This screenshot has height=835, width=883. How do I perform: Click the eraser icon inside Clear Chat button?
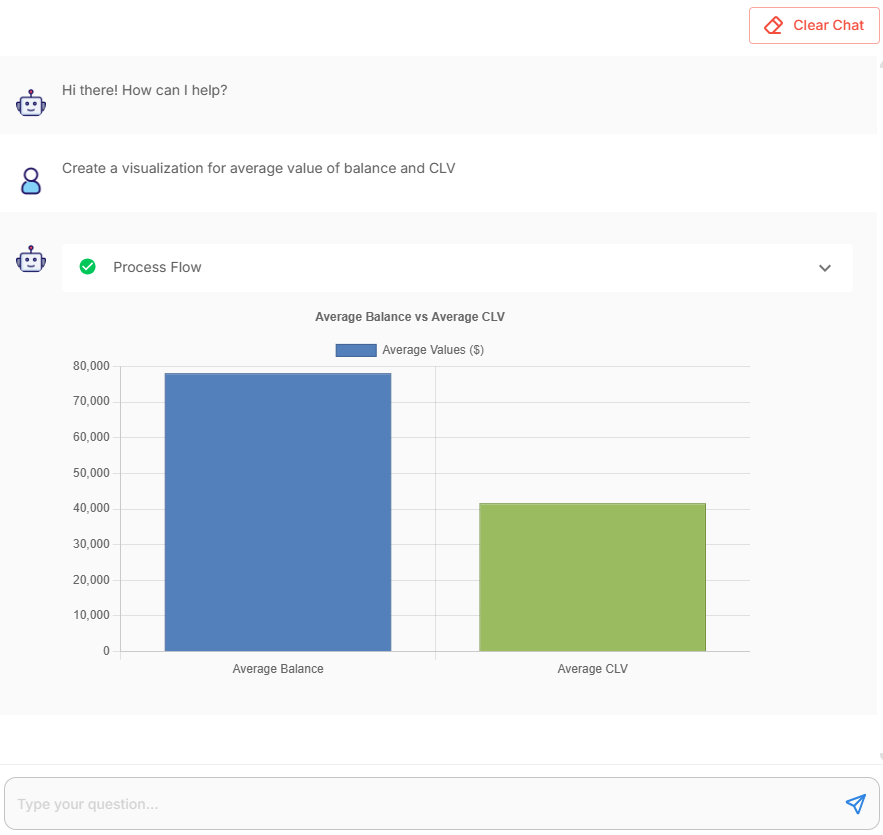click(x=773, y=25)
